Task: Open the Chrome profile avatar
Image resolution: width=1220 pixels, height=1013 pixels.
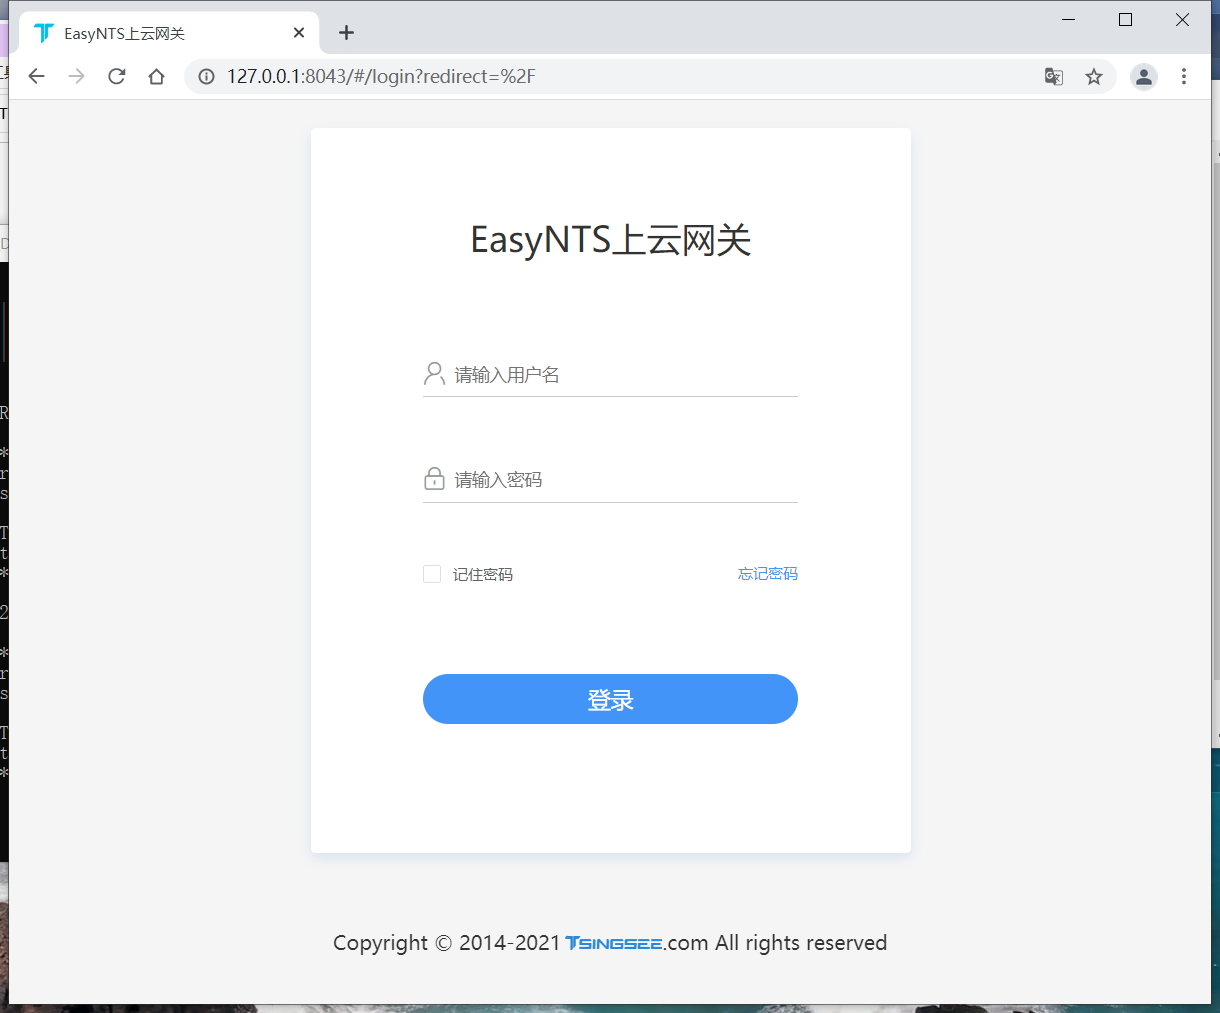Action: point(1144,76)
